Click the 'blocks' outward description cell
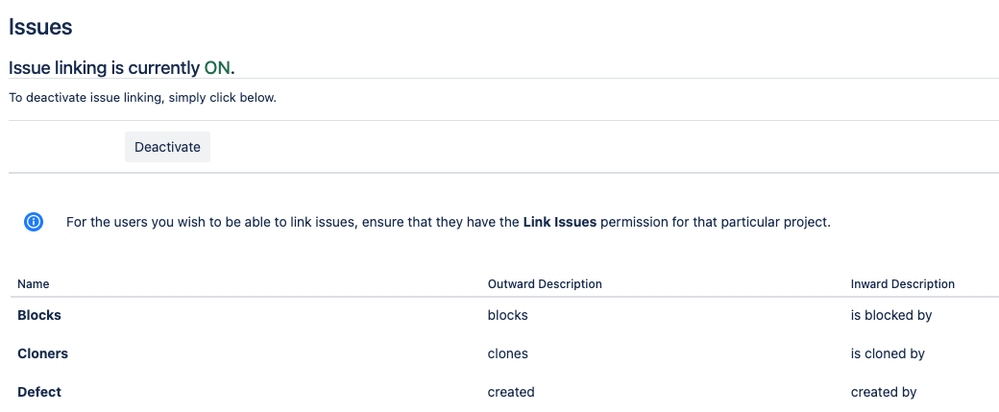The image size is (999, 412). 508,315
